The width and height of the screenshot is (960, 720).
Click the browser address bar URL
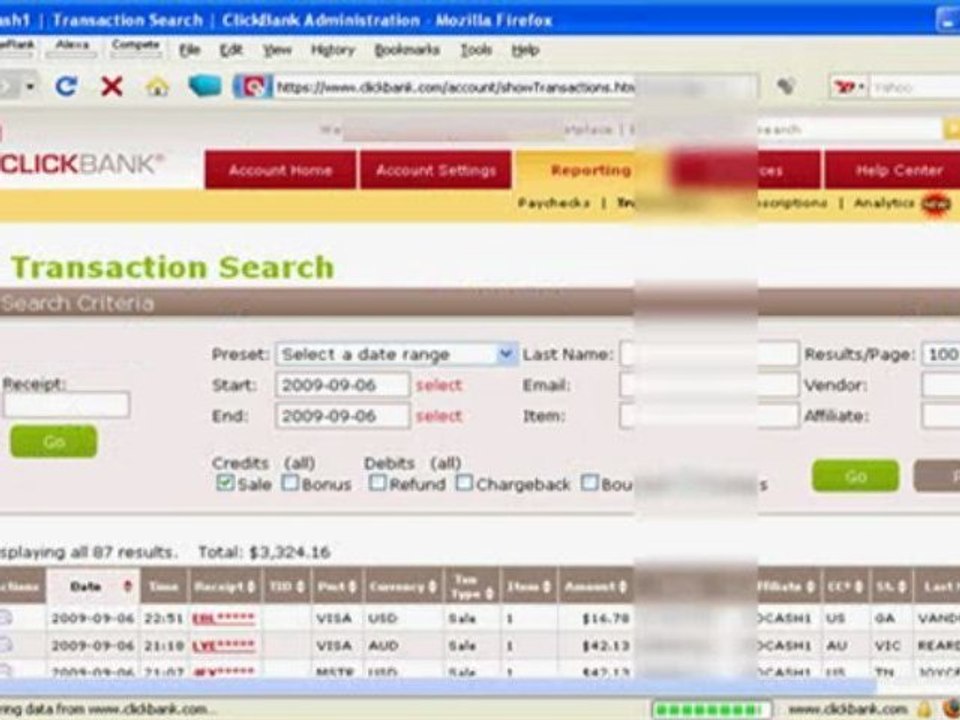coord(455,87)
